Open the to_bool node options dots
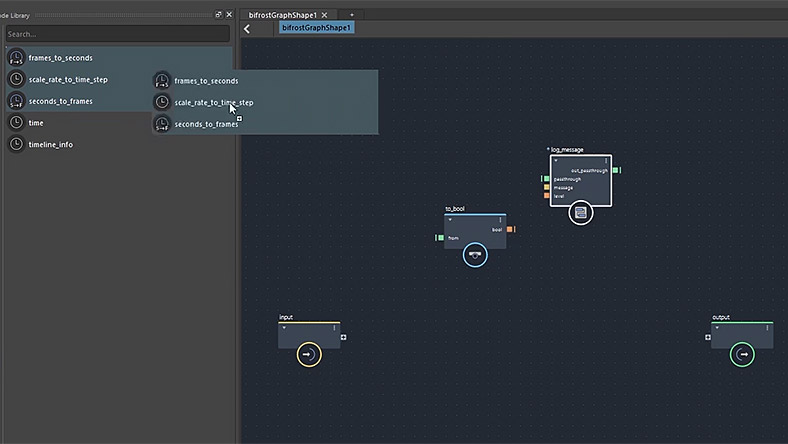This screenshot has height=444, width=788. [500, 220]
